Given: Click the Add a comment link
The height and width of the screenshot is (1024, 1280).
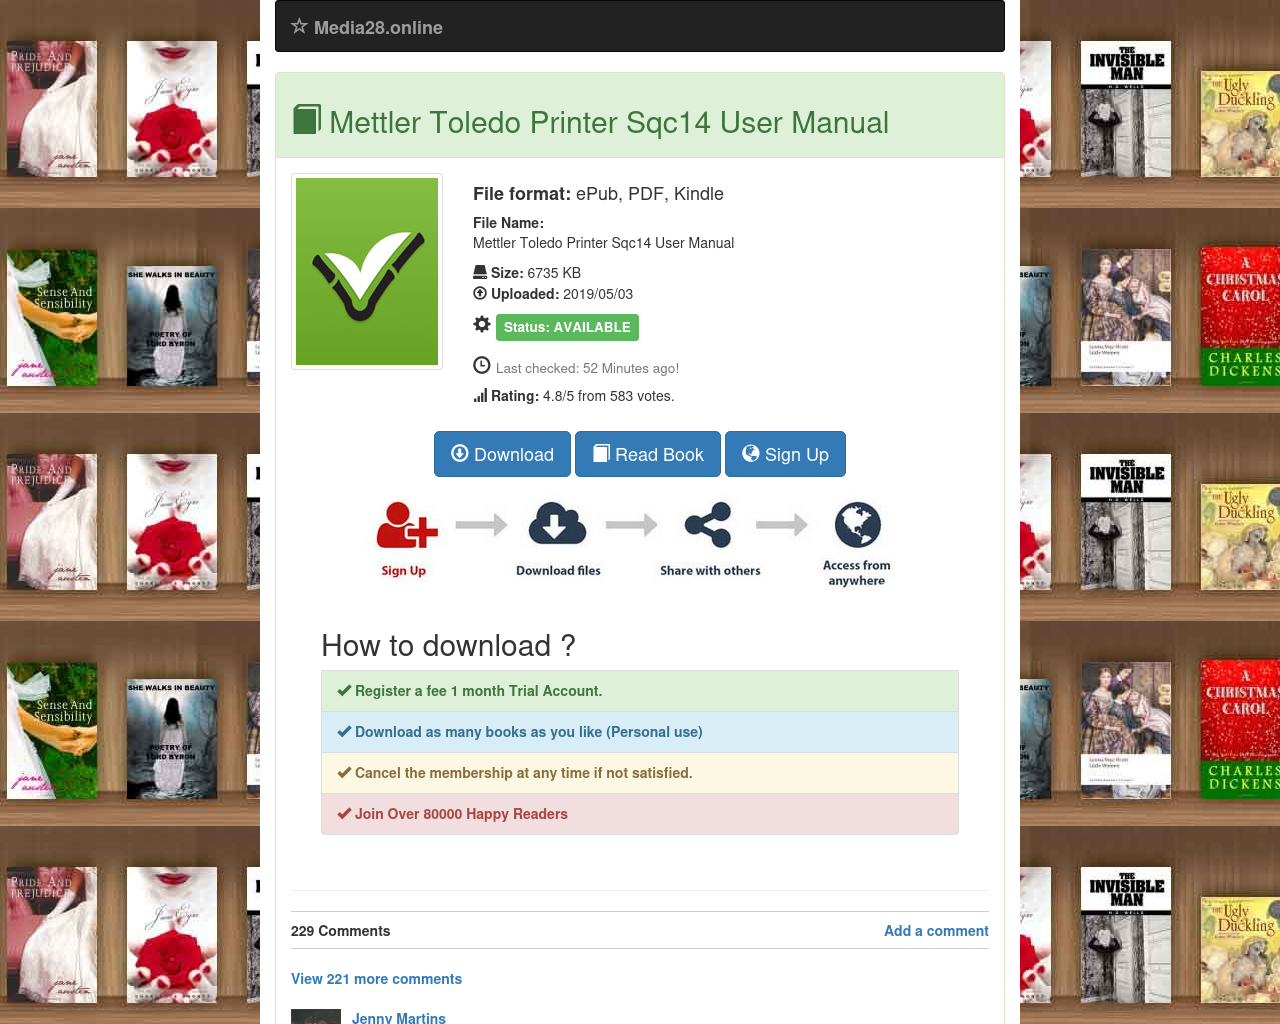Looking at the screenshot, I should click(936, 931).
